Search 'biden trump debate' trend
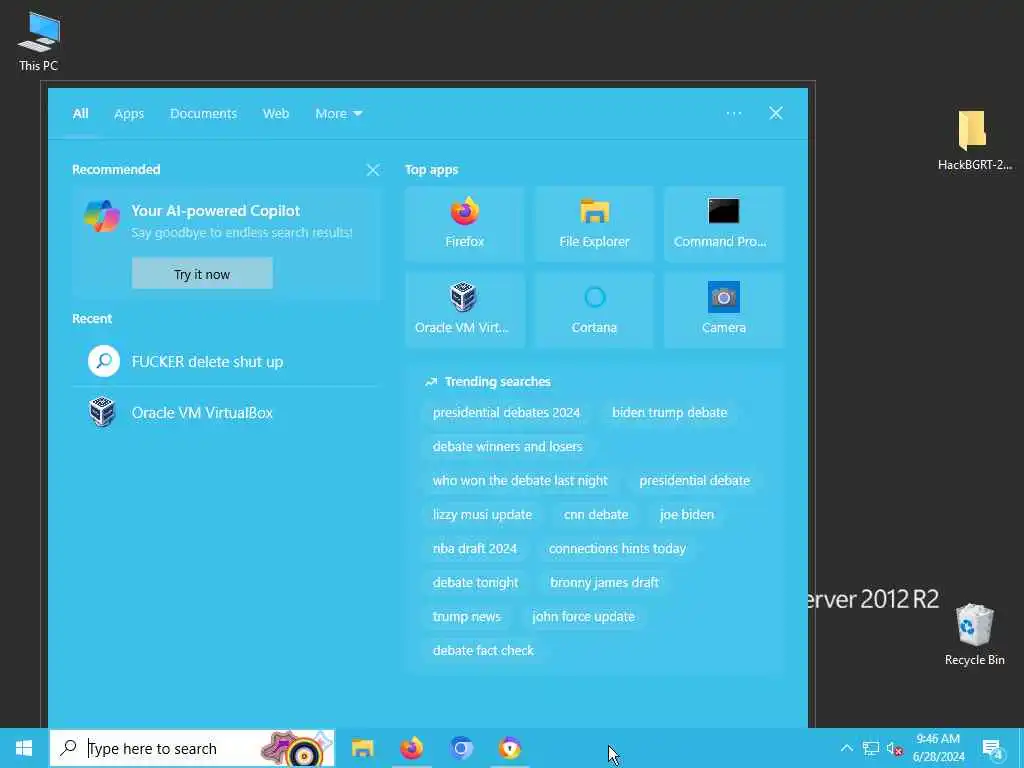Viewport: 1024px width, 768px height. pyautogui.click(x=669, y=413)
